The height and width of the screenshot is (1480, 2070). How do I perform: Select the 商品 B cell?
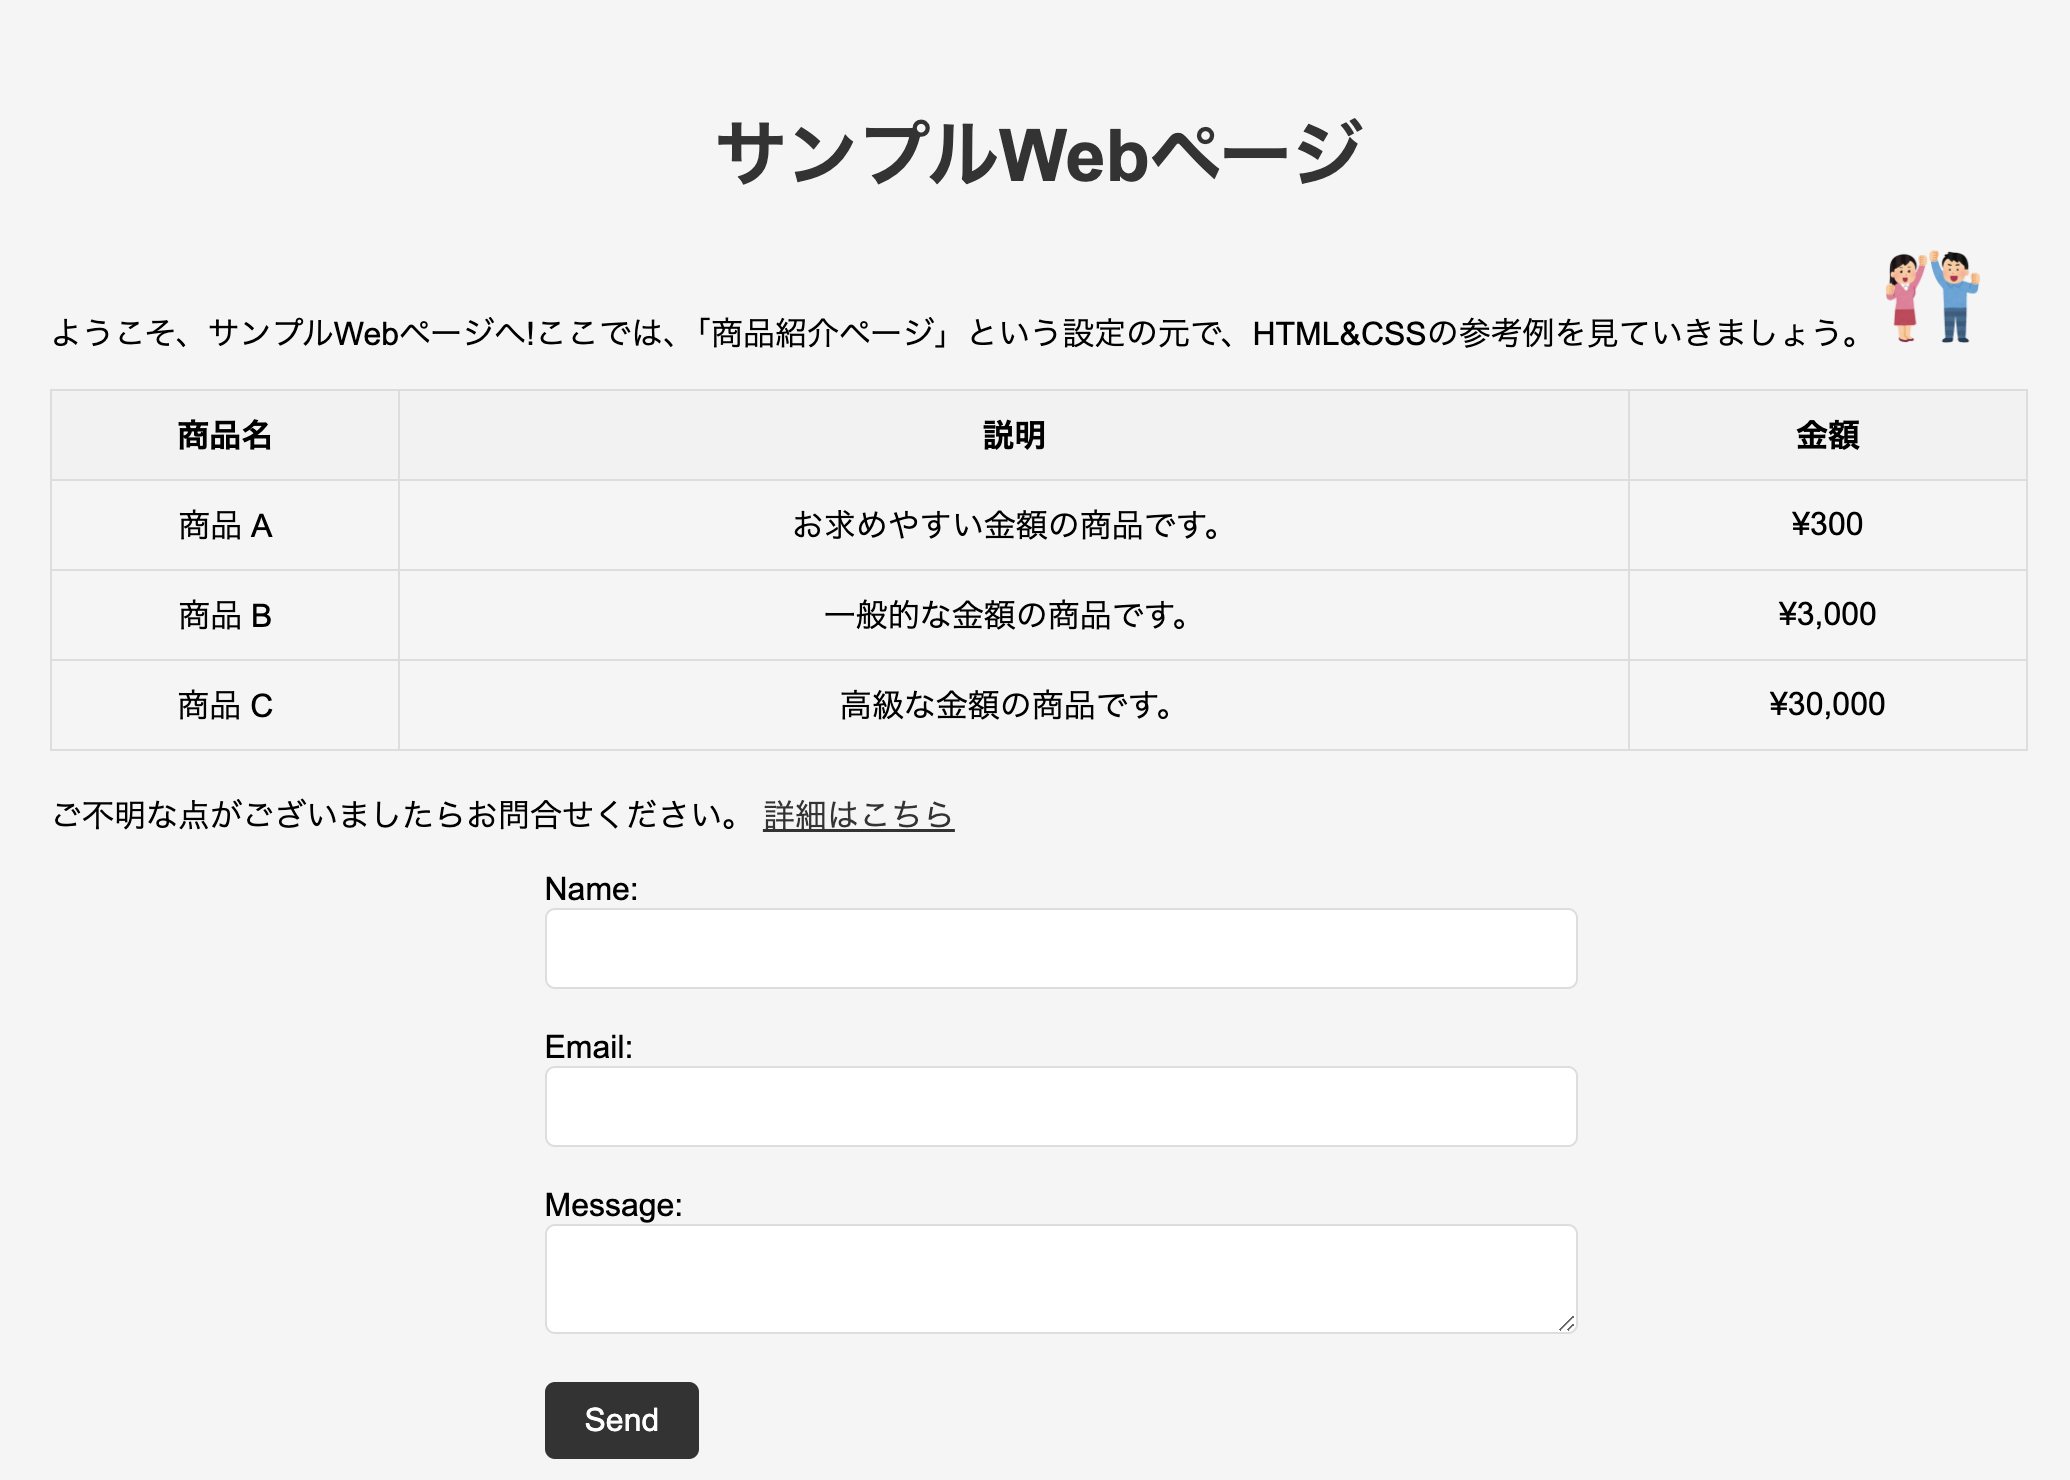tap(225, 616)
